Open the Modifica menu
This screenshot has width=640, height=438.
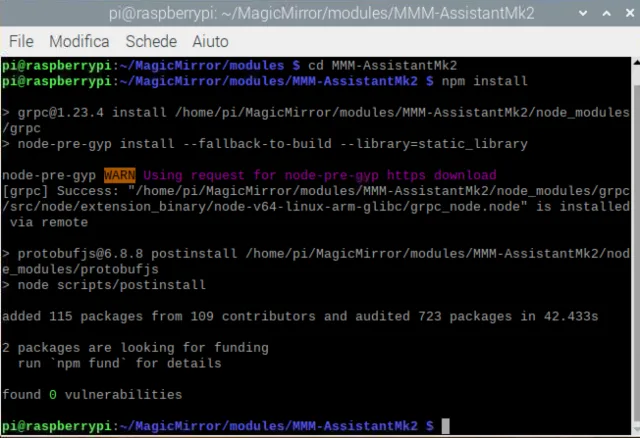tap(79, 42)
